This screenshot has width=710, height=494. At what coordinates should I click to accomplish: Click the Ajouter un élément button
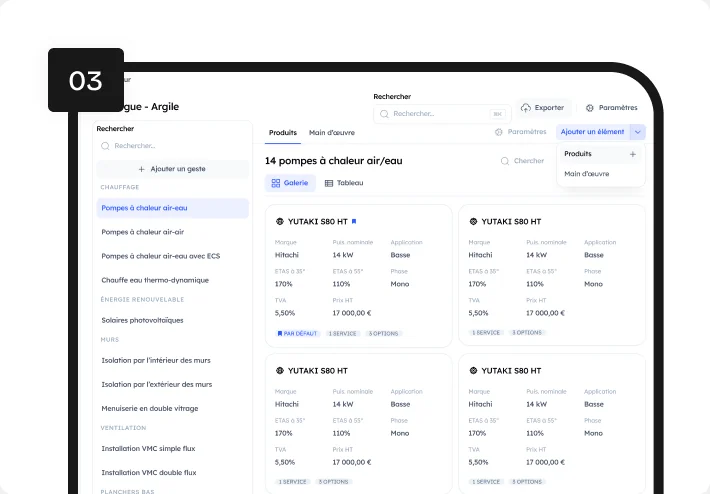(592, 132)
